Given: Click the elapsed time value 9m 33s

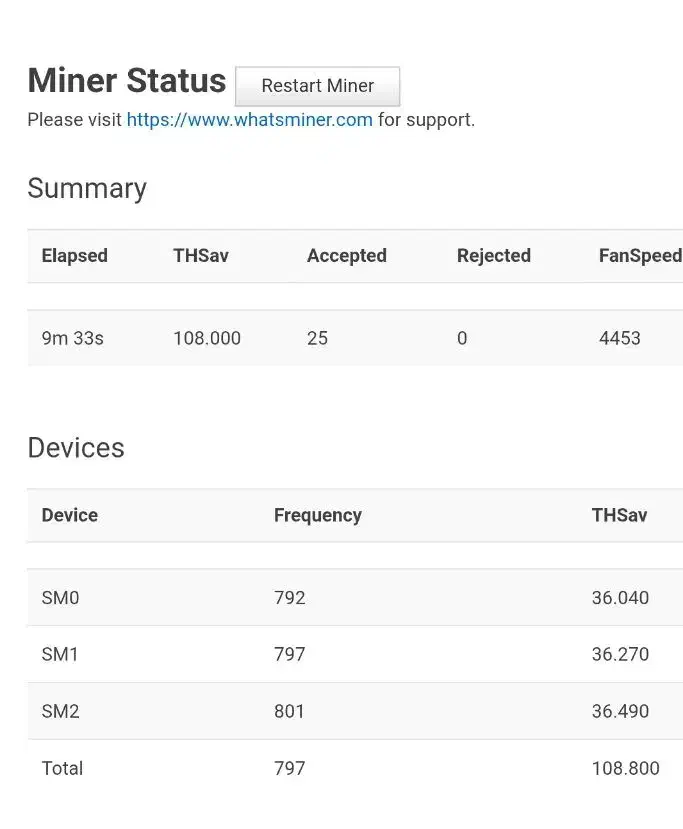Looking at the screenshot, I should click(x=72, y=338).
